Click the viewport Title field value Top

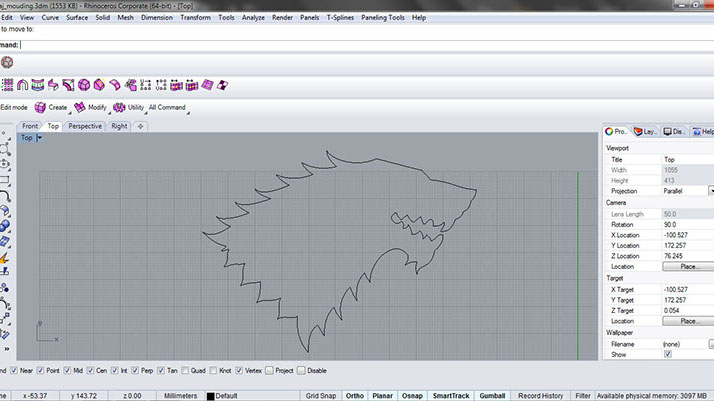pos(688,159)
